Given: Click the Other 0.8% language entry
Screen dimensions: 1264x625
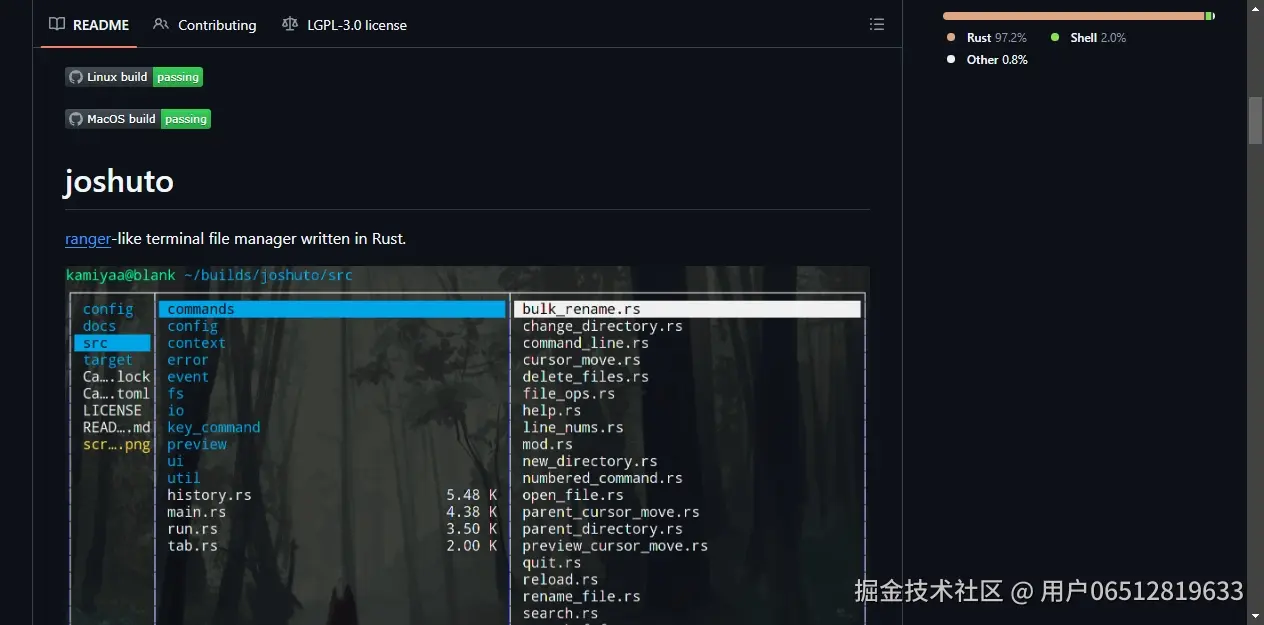Looking at the screenshot, I should (x=987, y=60).
